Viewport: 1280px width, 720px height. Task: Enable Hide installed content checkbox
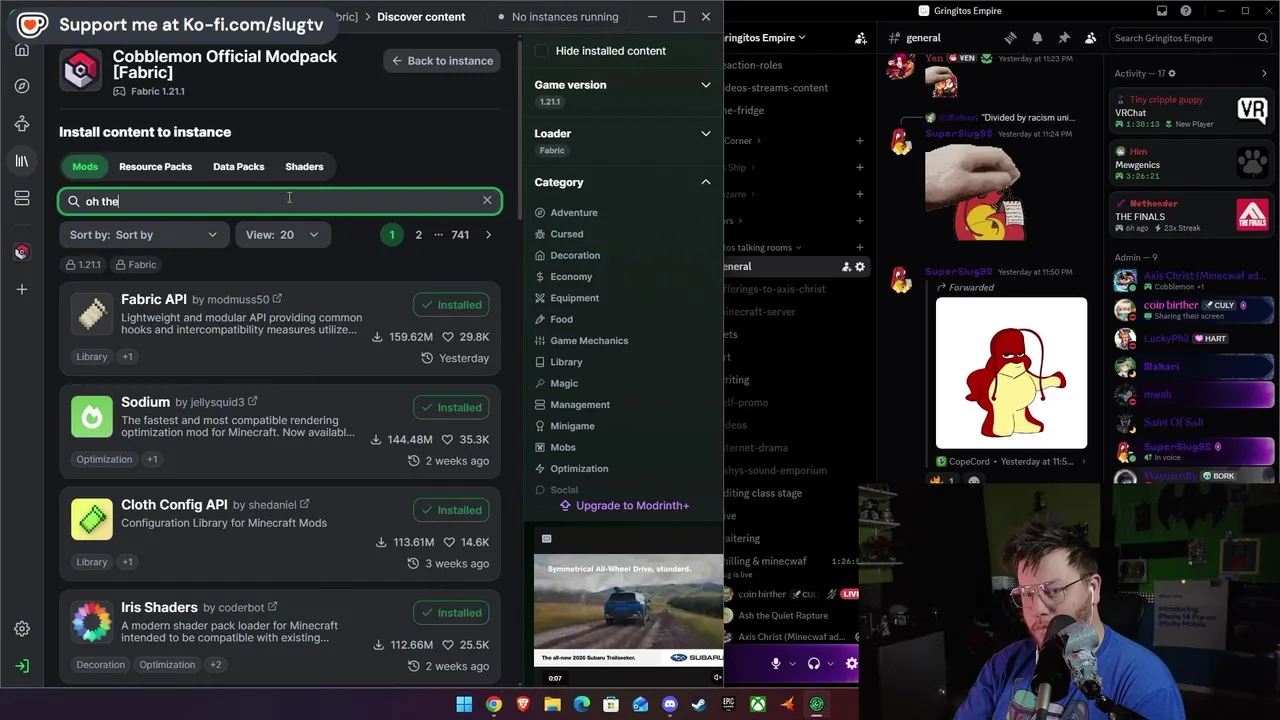tap(541, 51)
